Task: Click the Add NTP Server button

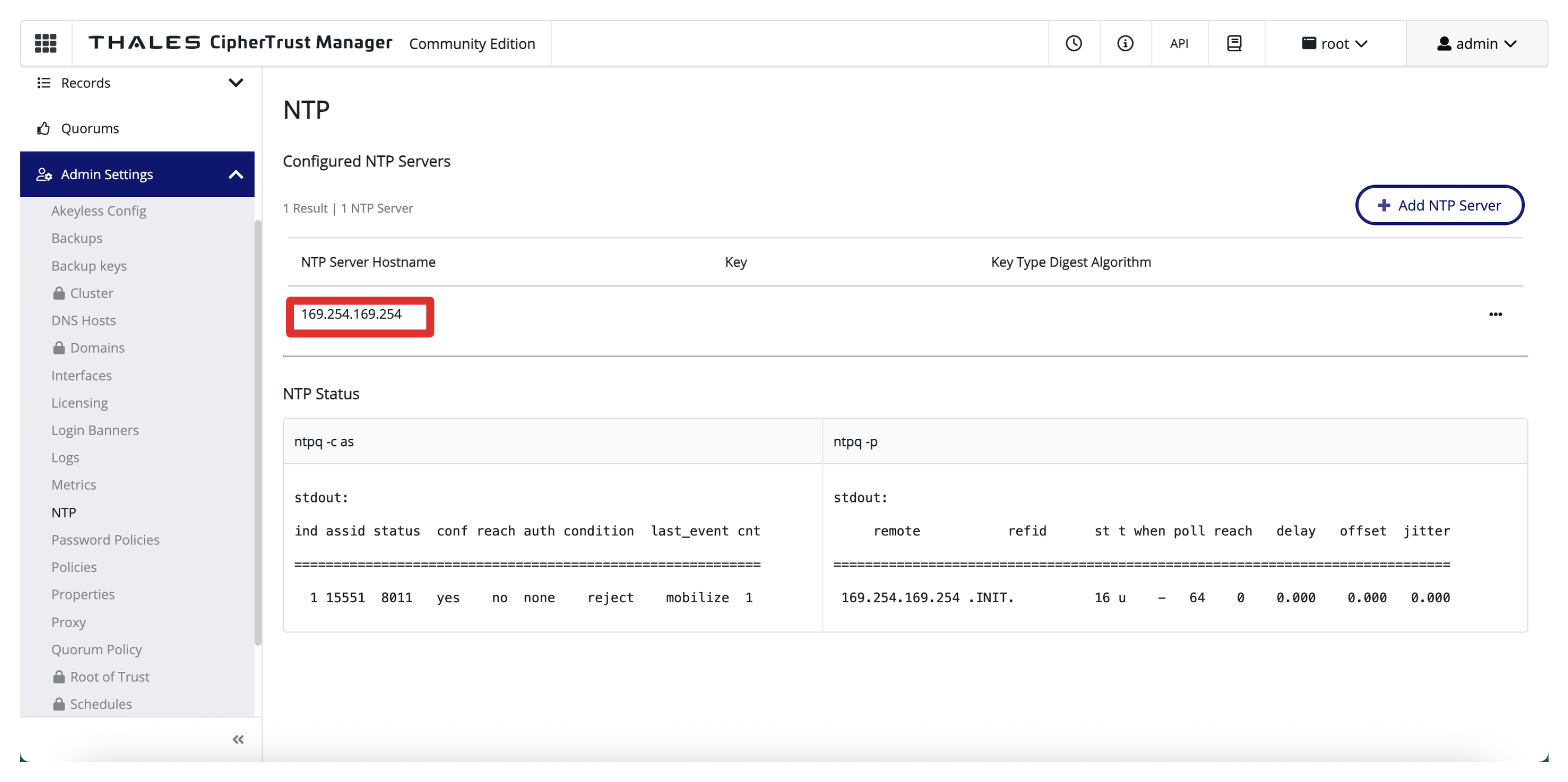Action: 1439,205
